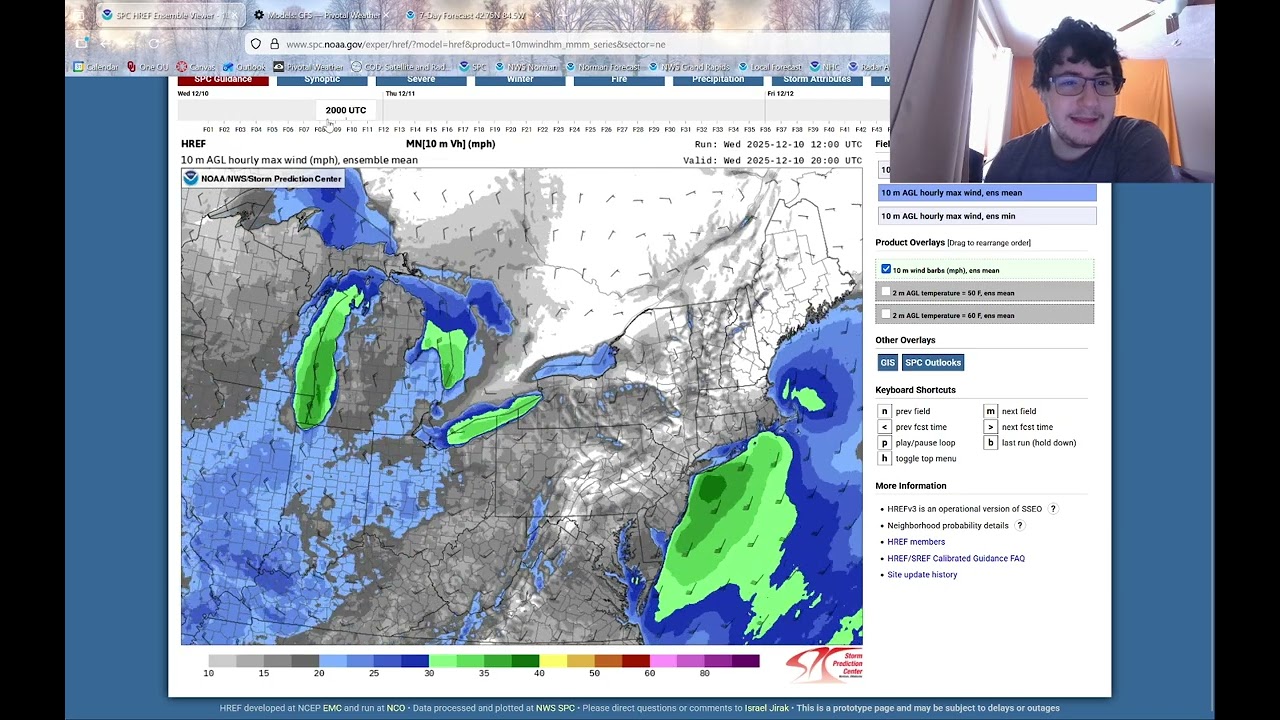Viewport: 1280px width, 720px height.
Task: Open the Canvas bookmark
Action: point(197,67)
